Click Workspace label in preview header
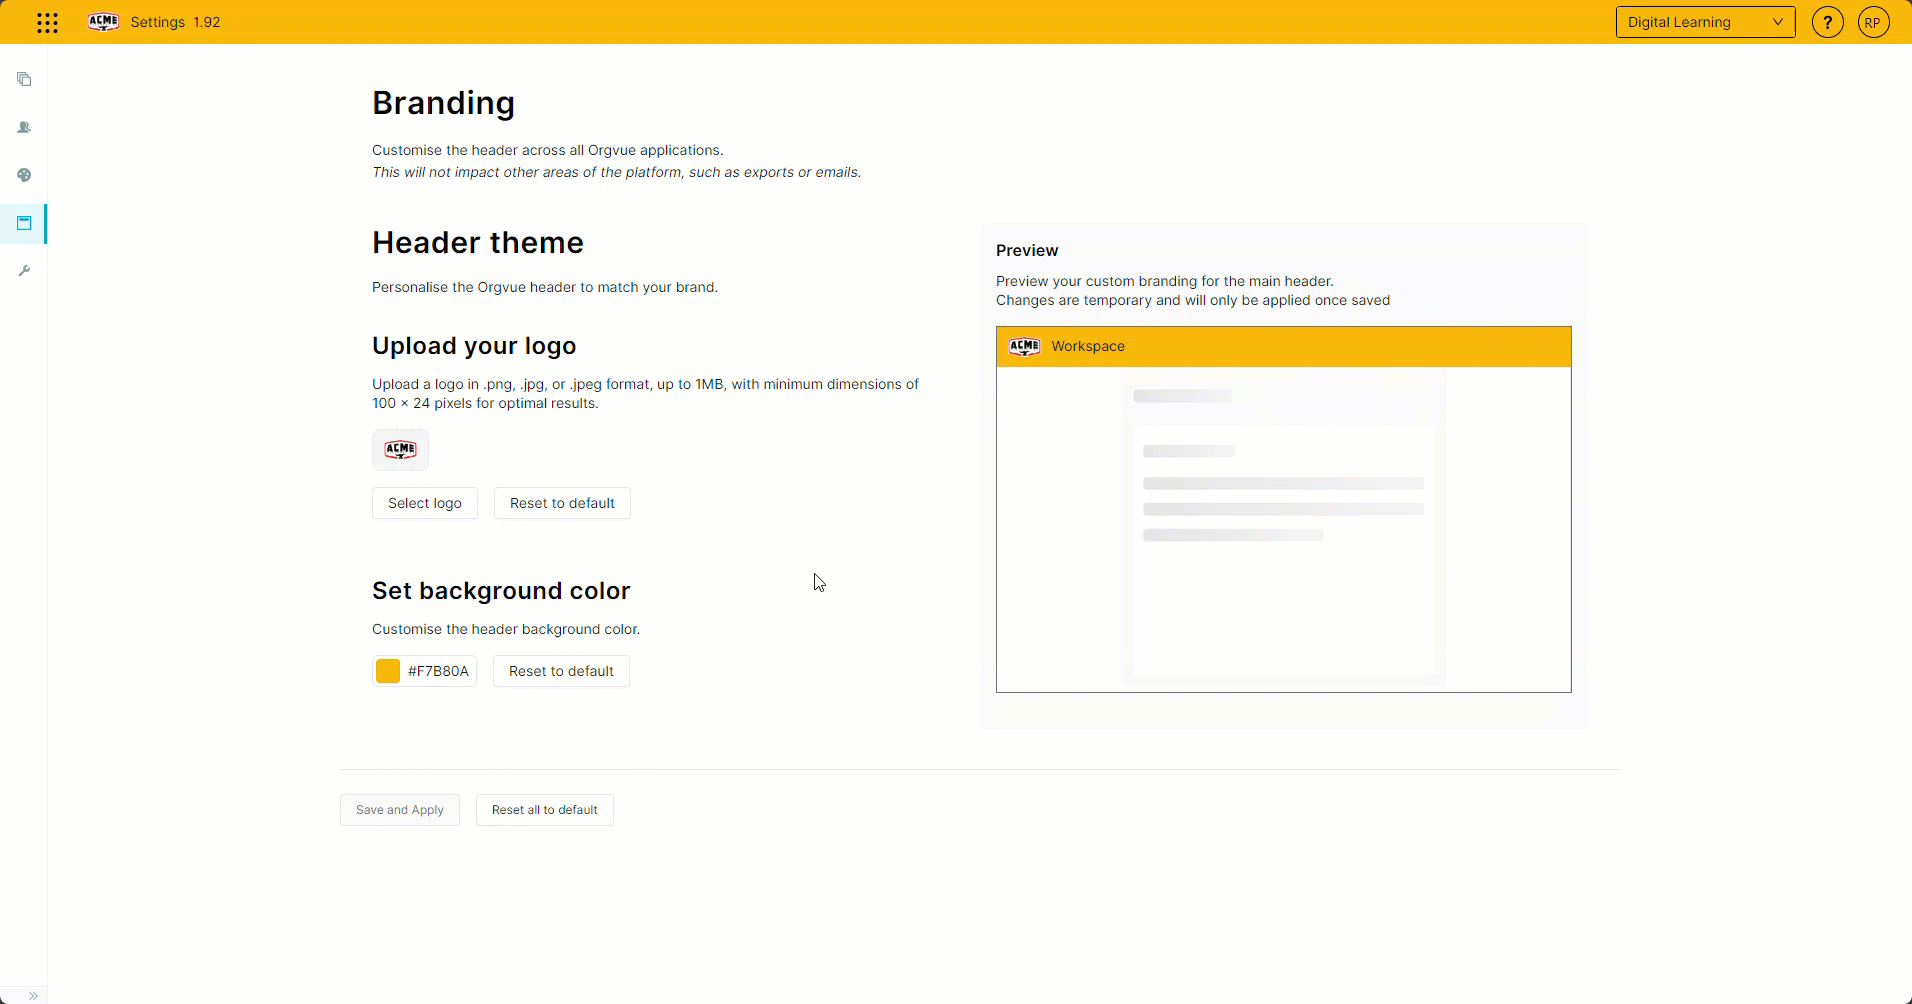Image resolution: width=1912 pixels, height=1004 pixels. (x=1088, y=346)
